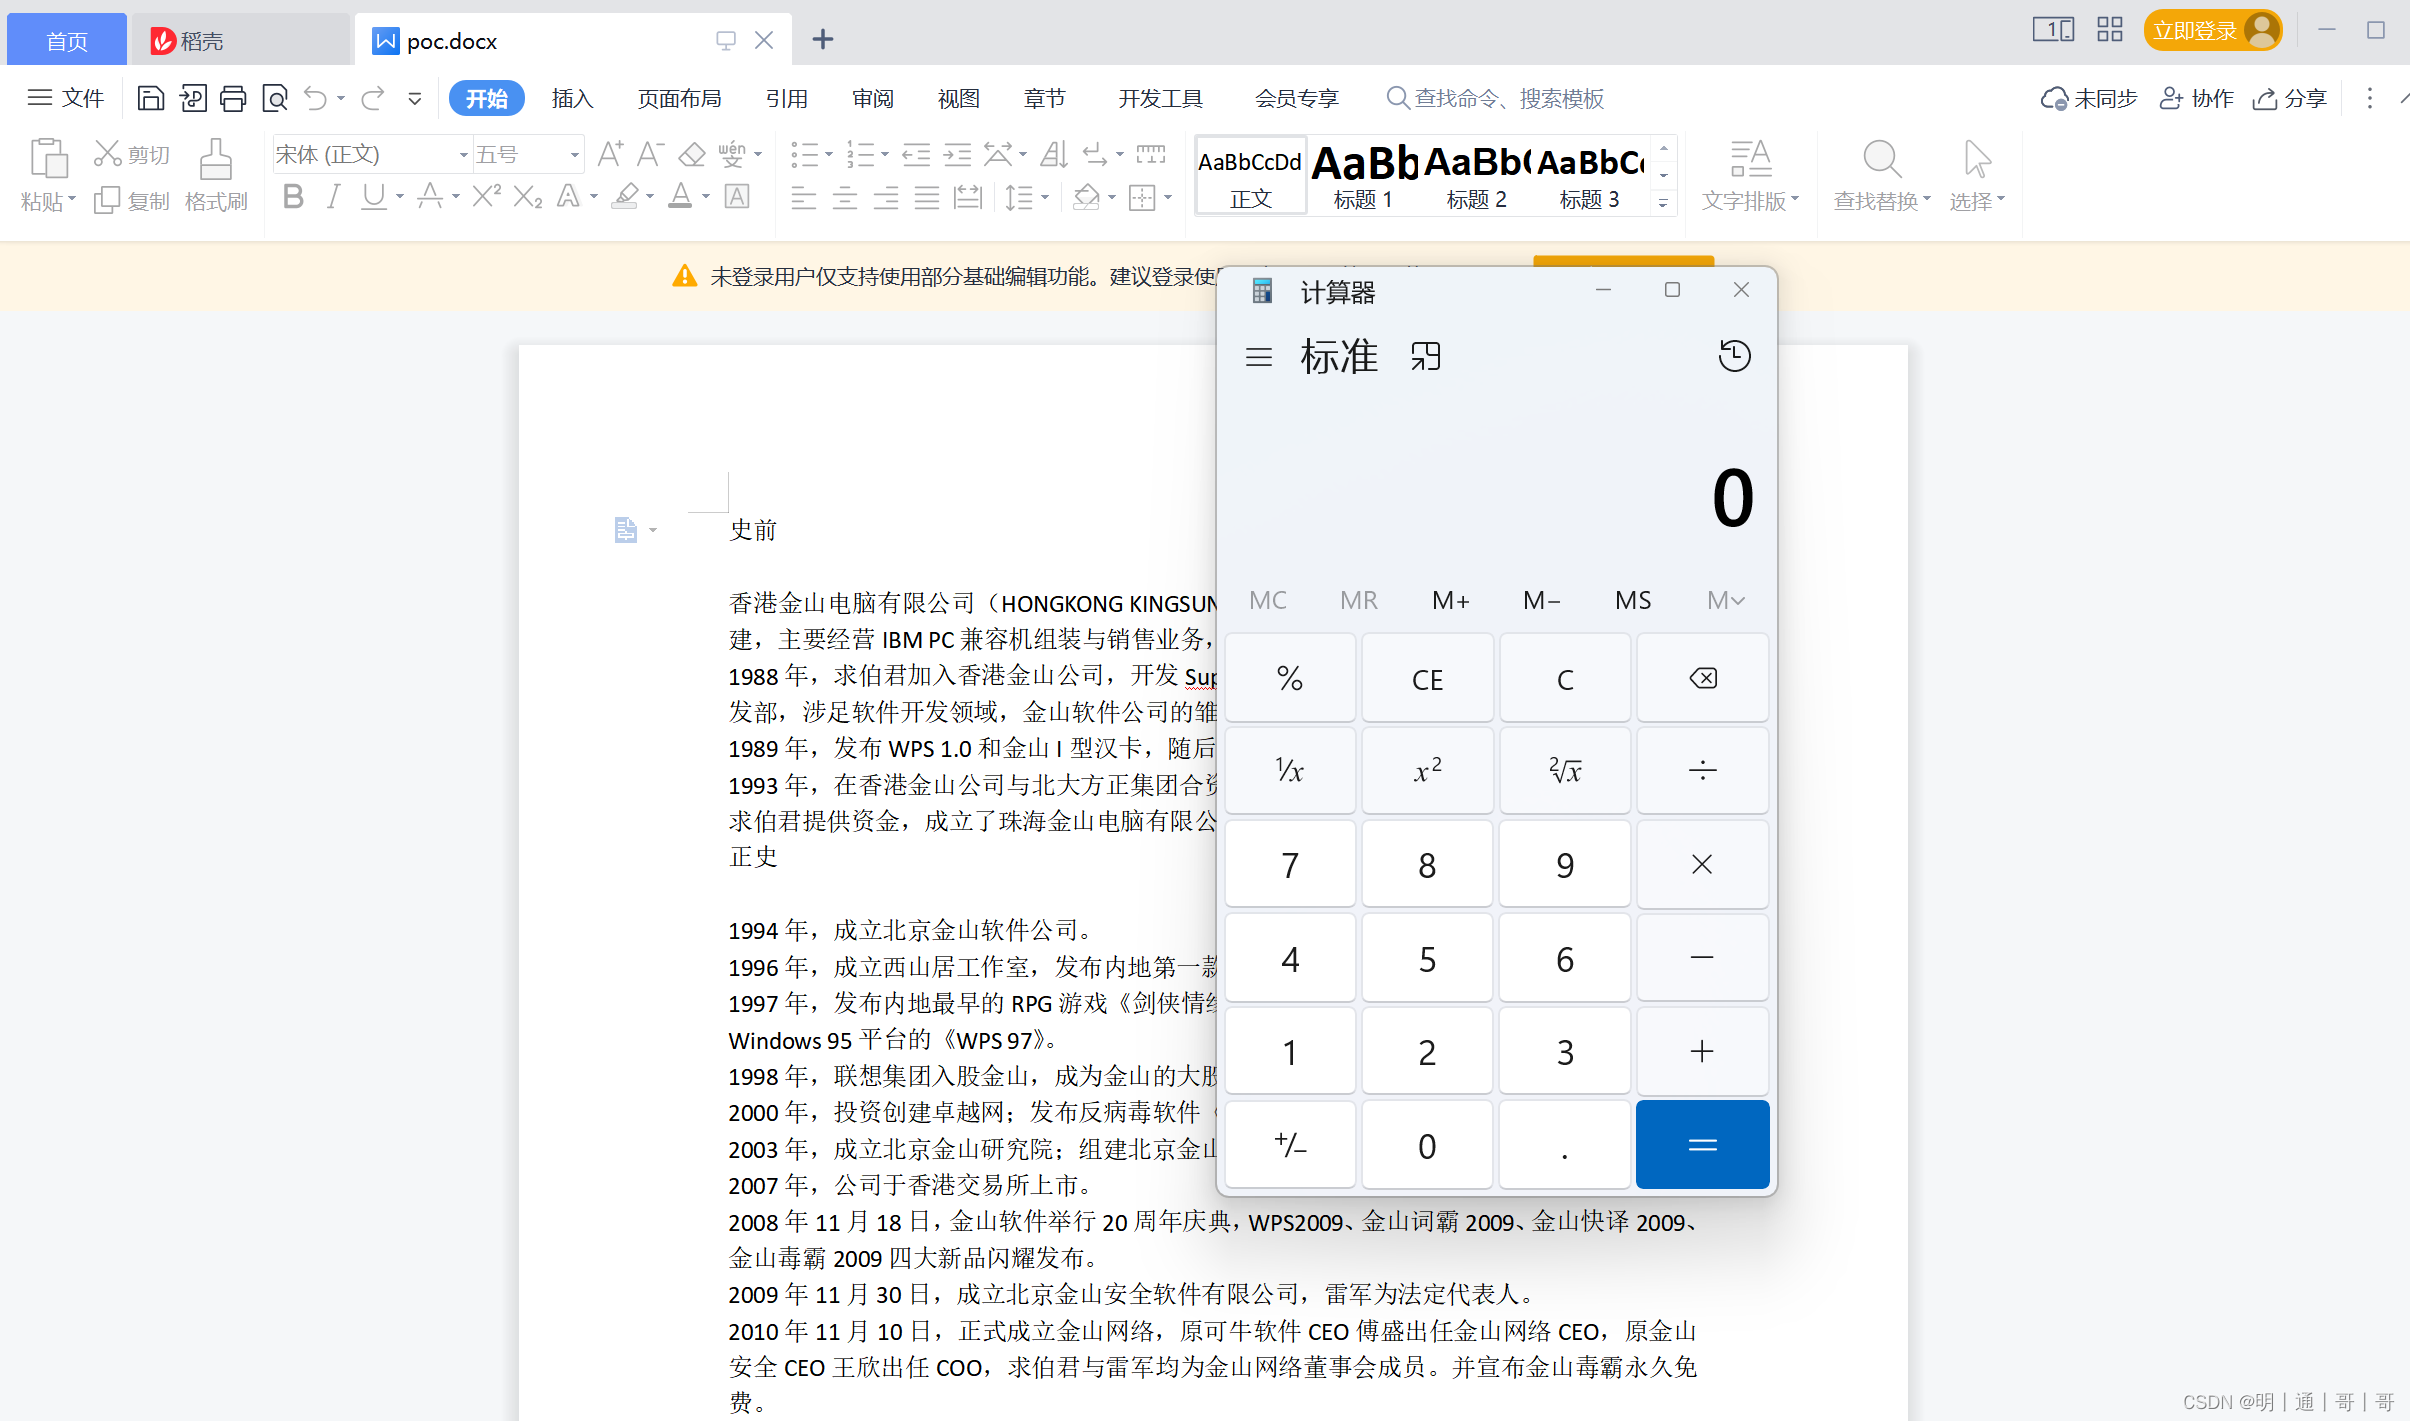This screenshot has height=1421, width=2410.
Task: Switch to the 稻壳 tab
Action: coord(240,40)
